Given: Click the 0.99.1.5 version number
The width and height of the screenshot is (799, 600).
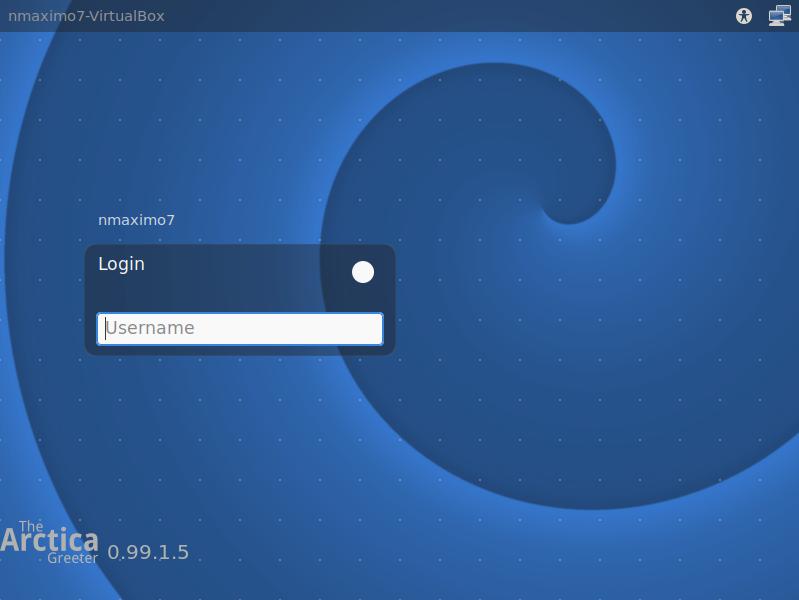Looking at the screenshot, I should 148,552.
